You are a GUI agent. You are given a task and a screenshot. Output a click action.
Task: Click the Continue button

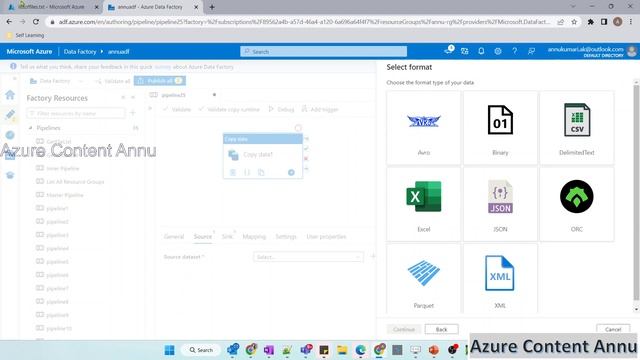tap(404, 329)
